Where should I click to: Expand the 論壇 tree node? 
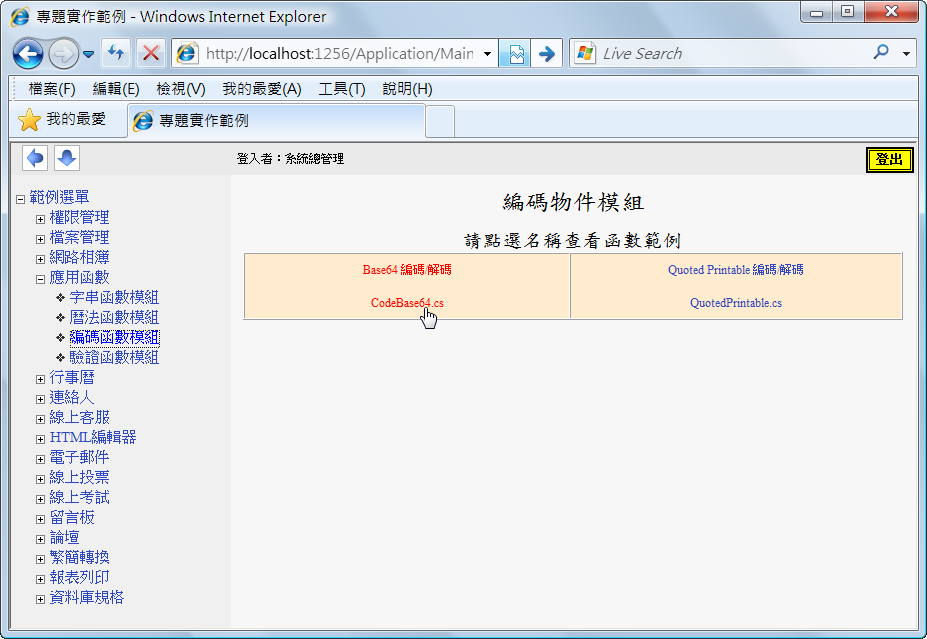click(40, 539)
